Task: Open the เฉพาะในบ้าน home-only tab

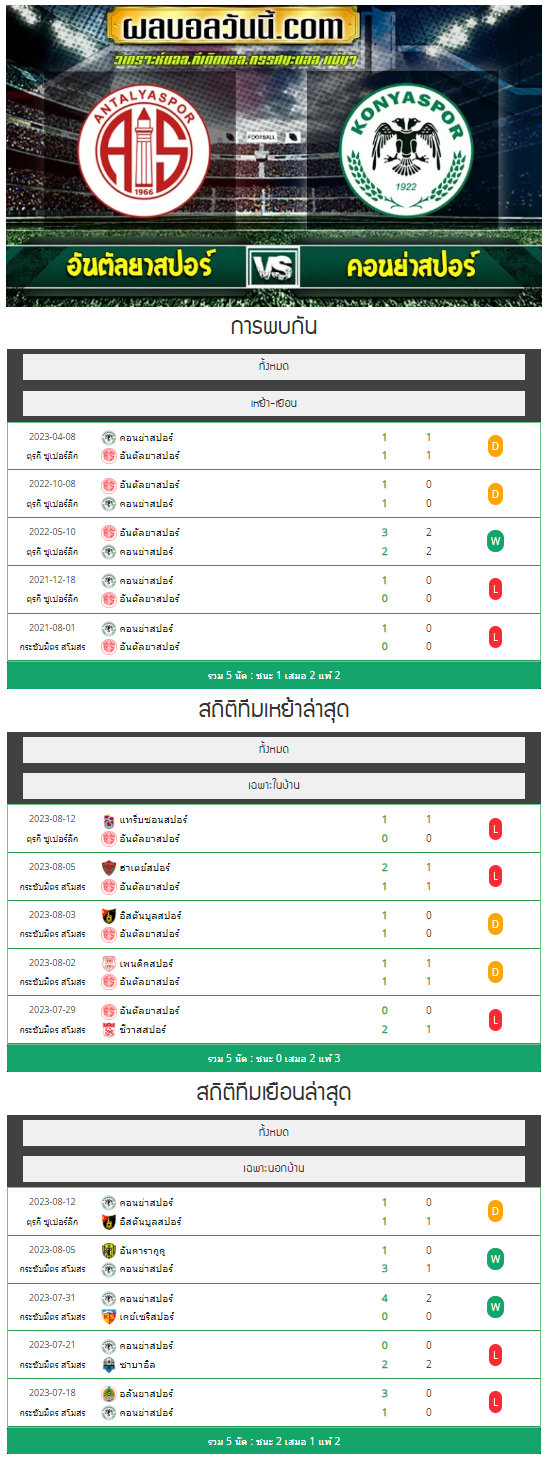Action: [x=274, y=786]
